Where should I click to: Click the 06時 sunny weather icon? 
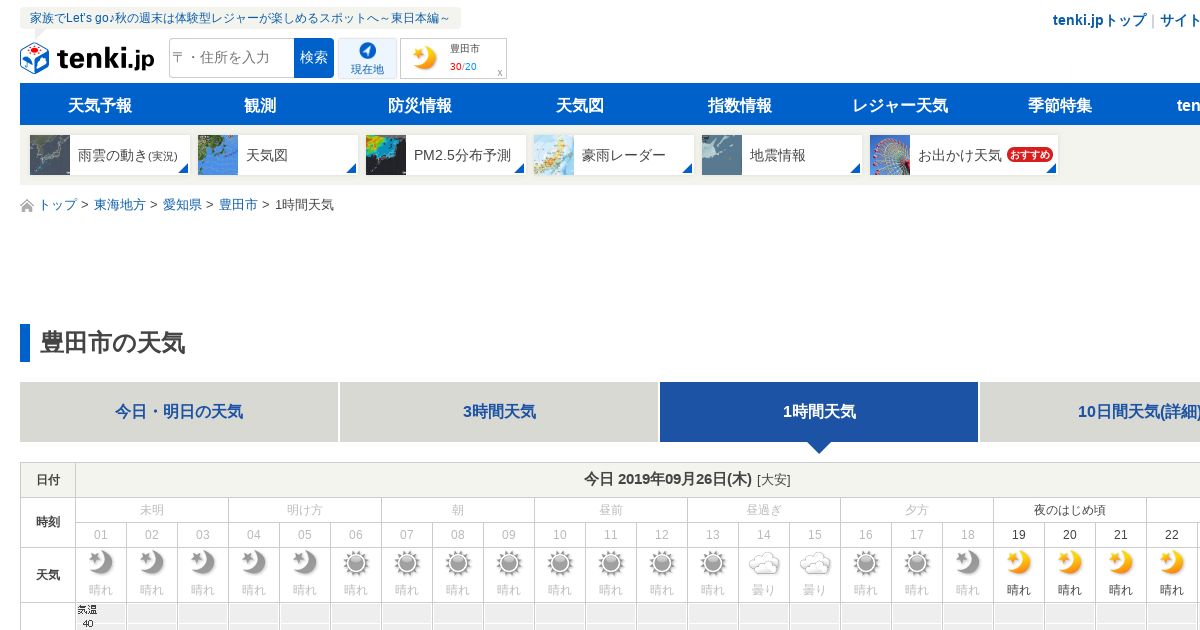(x=356, y=563)
